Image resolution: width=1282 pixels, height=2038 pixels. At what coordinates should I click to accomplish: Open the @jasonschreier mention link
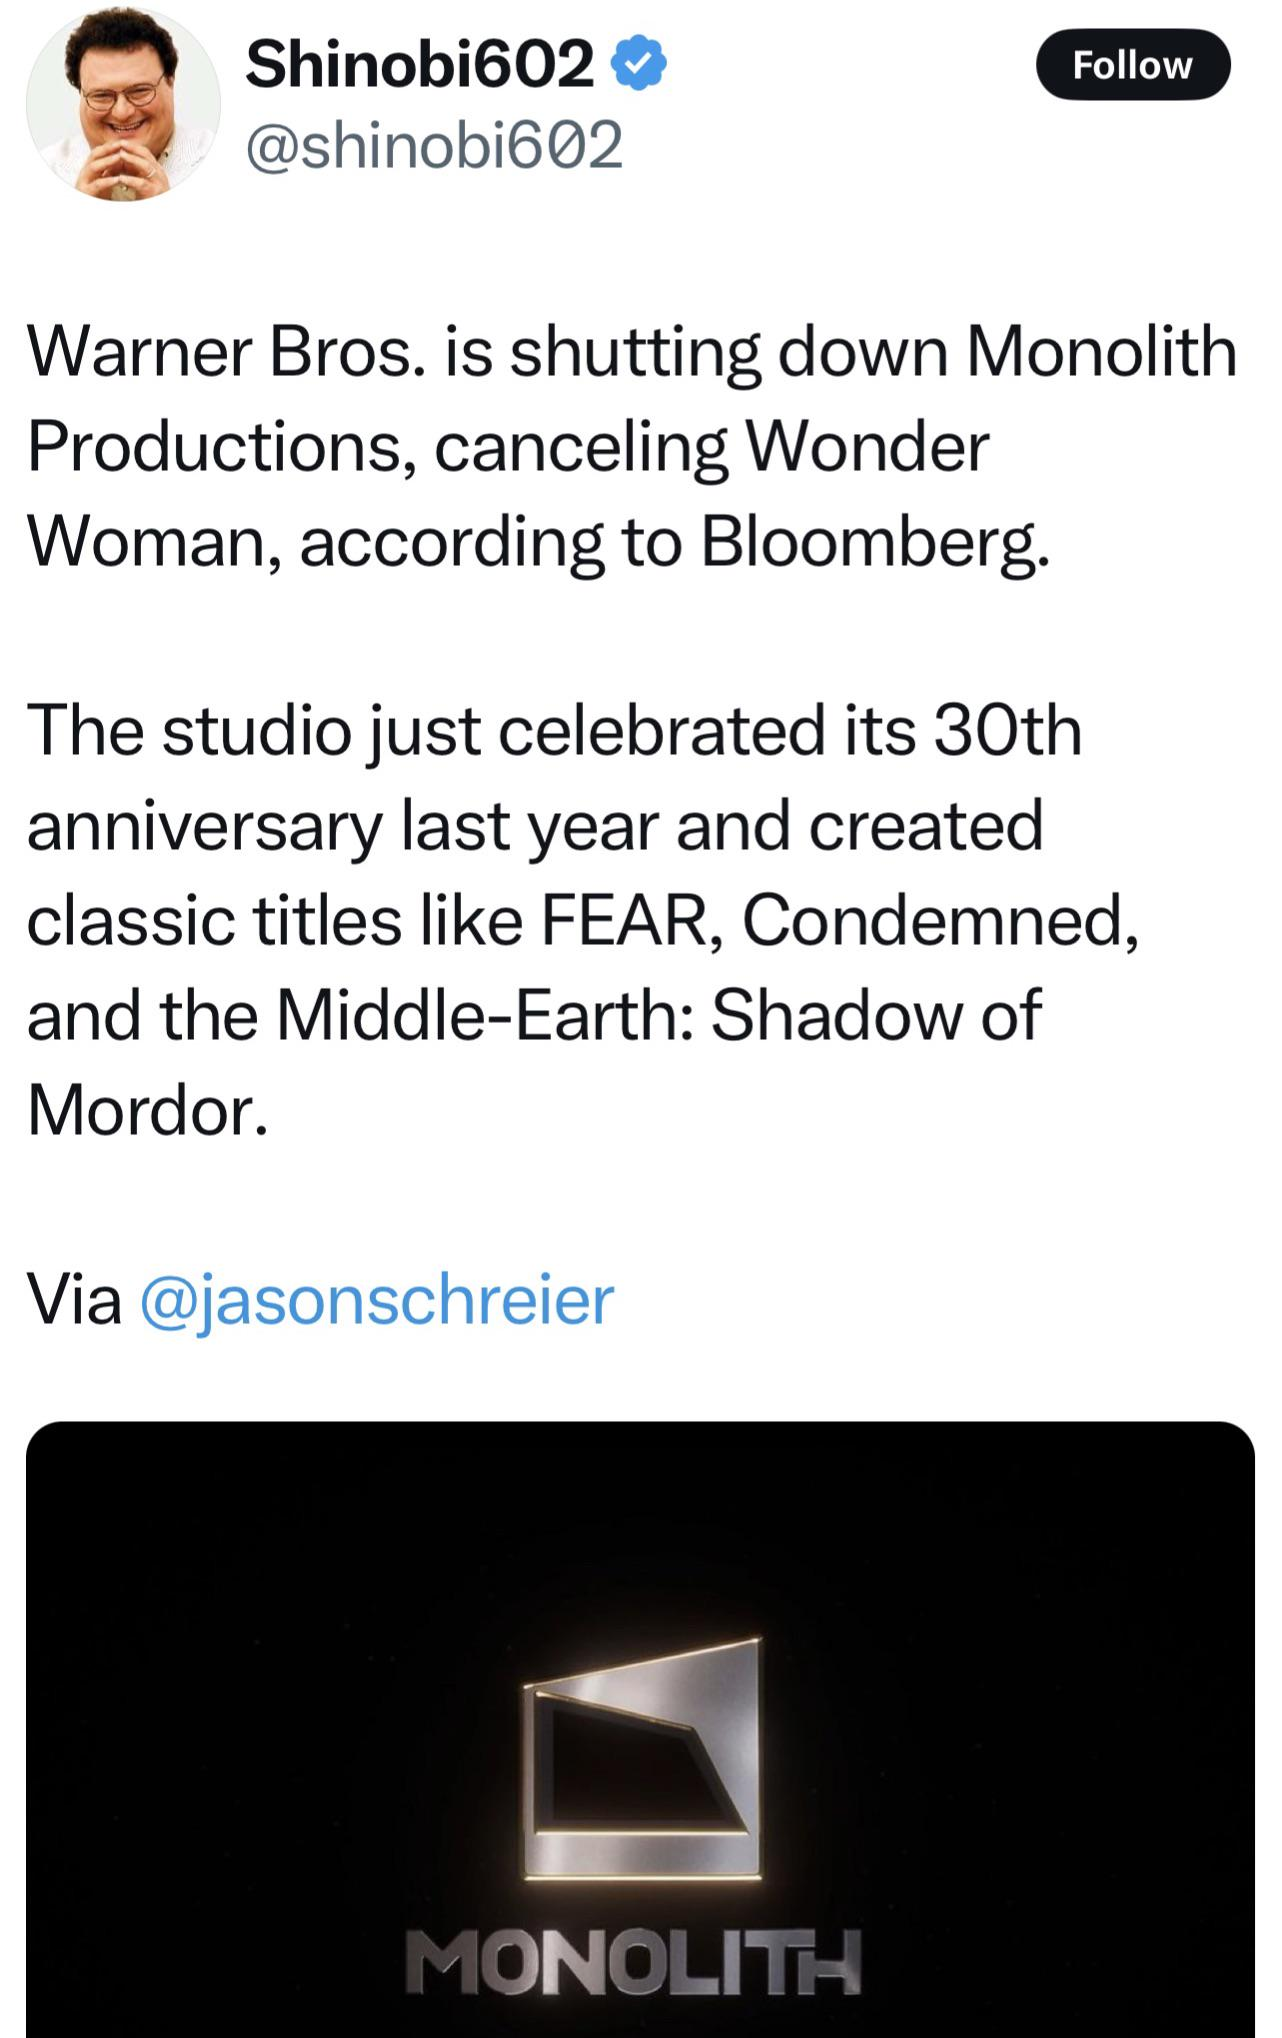(x=377, y=1300)
